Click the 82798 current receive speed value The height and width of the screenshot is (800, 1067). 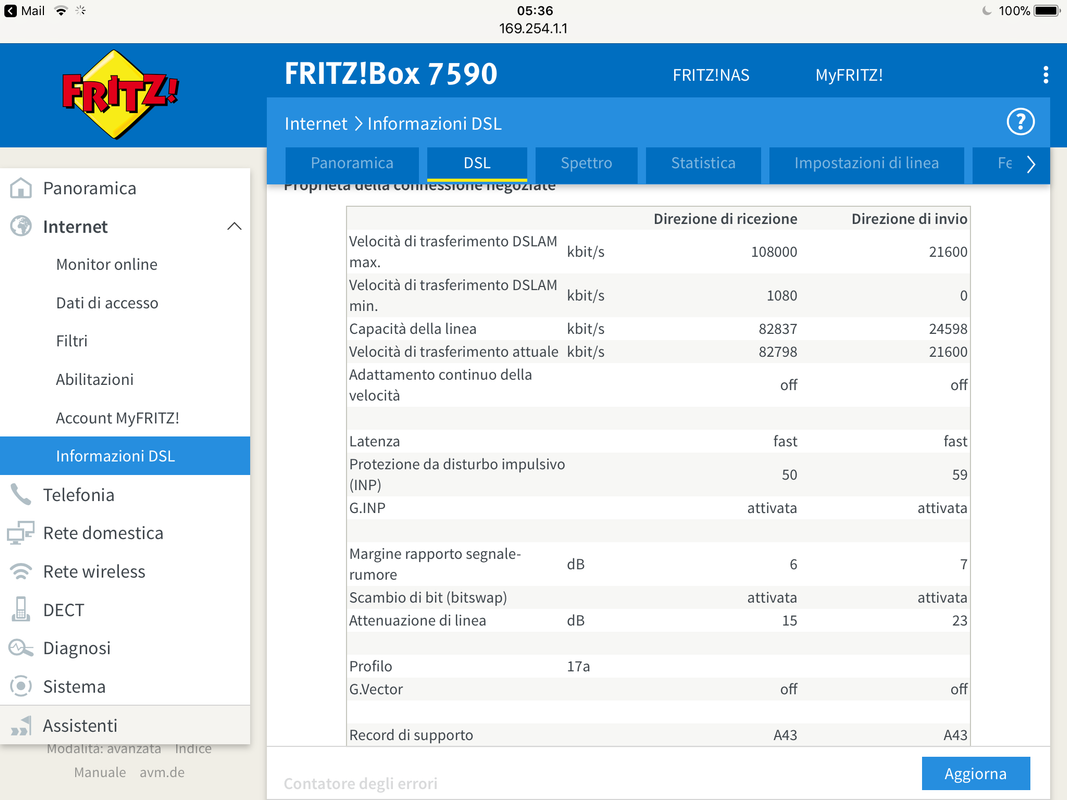tap(778, 352)
